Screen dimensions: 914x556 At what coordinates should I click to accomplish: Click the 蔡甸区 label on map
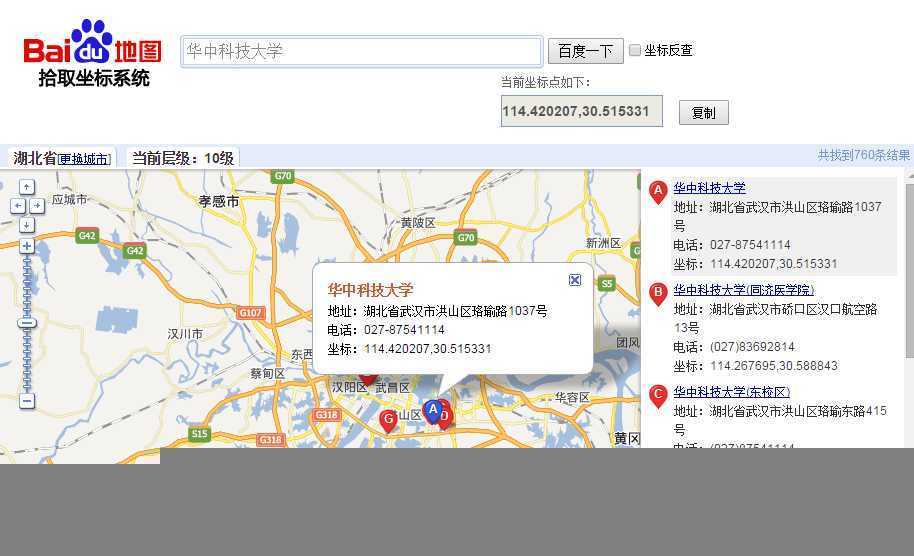pos(268,373)
